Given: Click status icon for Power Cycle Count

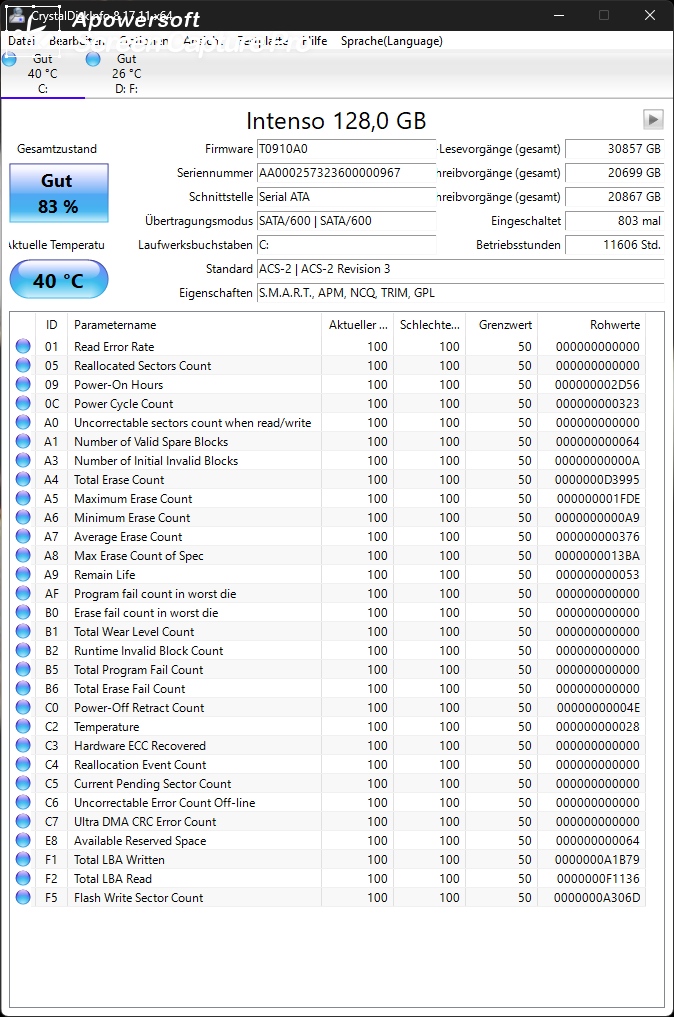Looking at the screenshot, I should pos(23,403).
